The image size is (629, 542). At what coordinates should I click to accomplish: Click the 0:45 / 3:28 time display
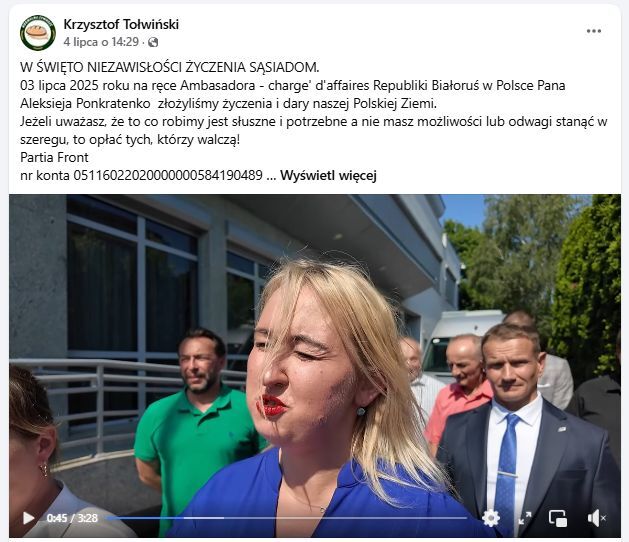coord(72,518)
